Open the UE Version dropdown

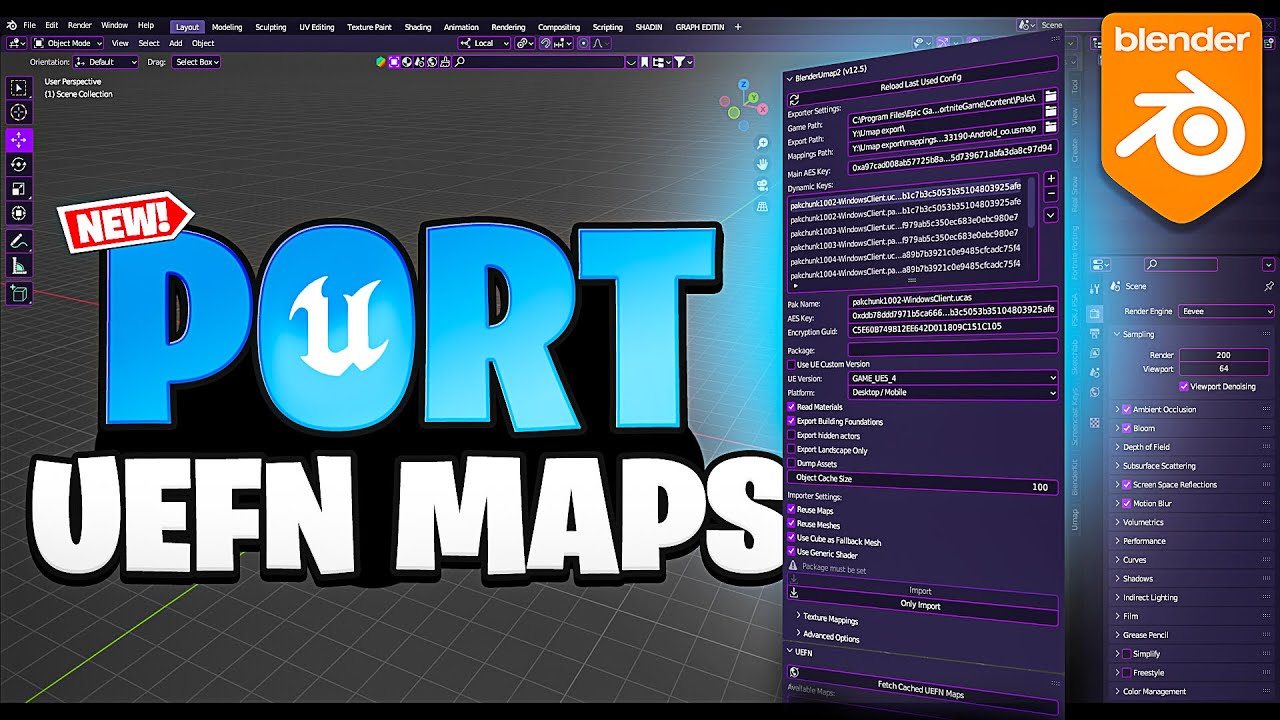pyautogui.click(x=952, y=378)
